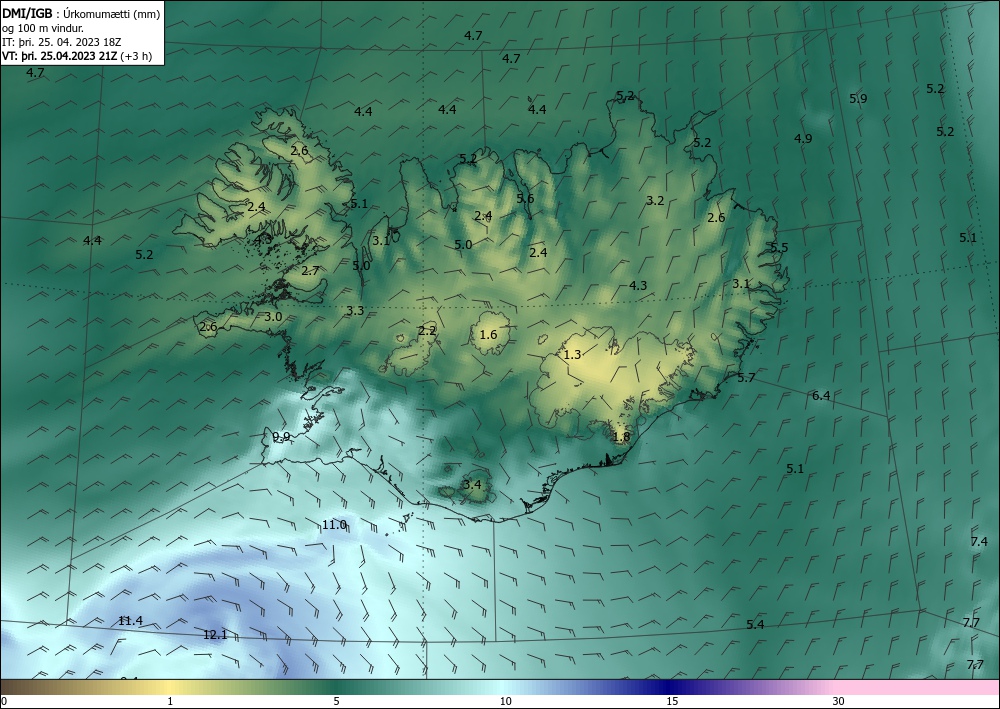Click the 3.2 value in northeast Iceland
The width and height of the screenshot is (1000, 709).
pyautogui.click(x=655, y=200)
